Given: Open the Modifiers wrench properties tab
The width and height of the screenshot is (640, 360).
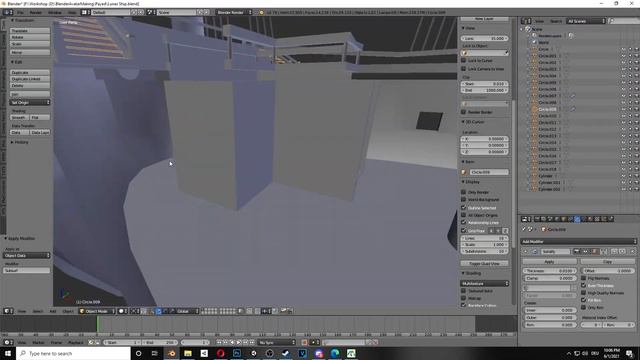Looking at the screenshot, I should (577, 219).
